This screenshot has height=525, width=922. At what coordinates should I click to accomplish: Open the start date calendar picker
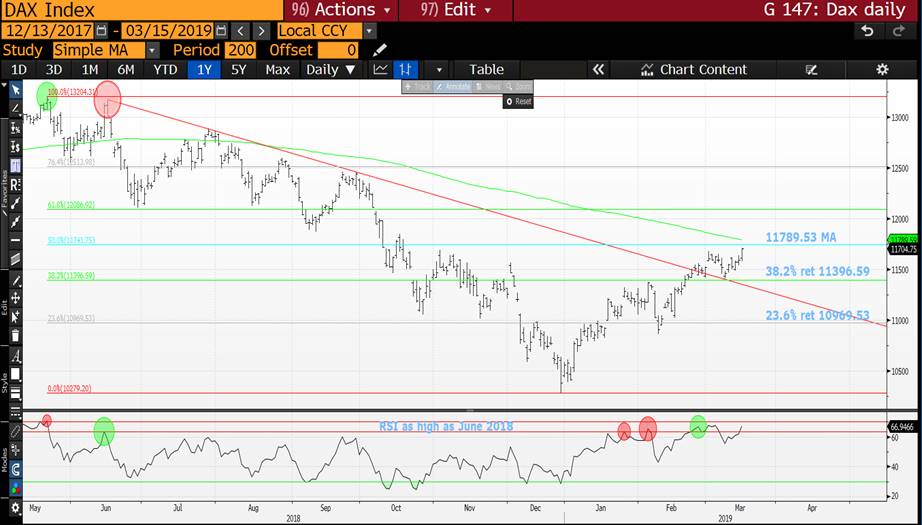coord(101,31)
